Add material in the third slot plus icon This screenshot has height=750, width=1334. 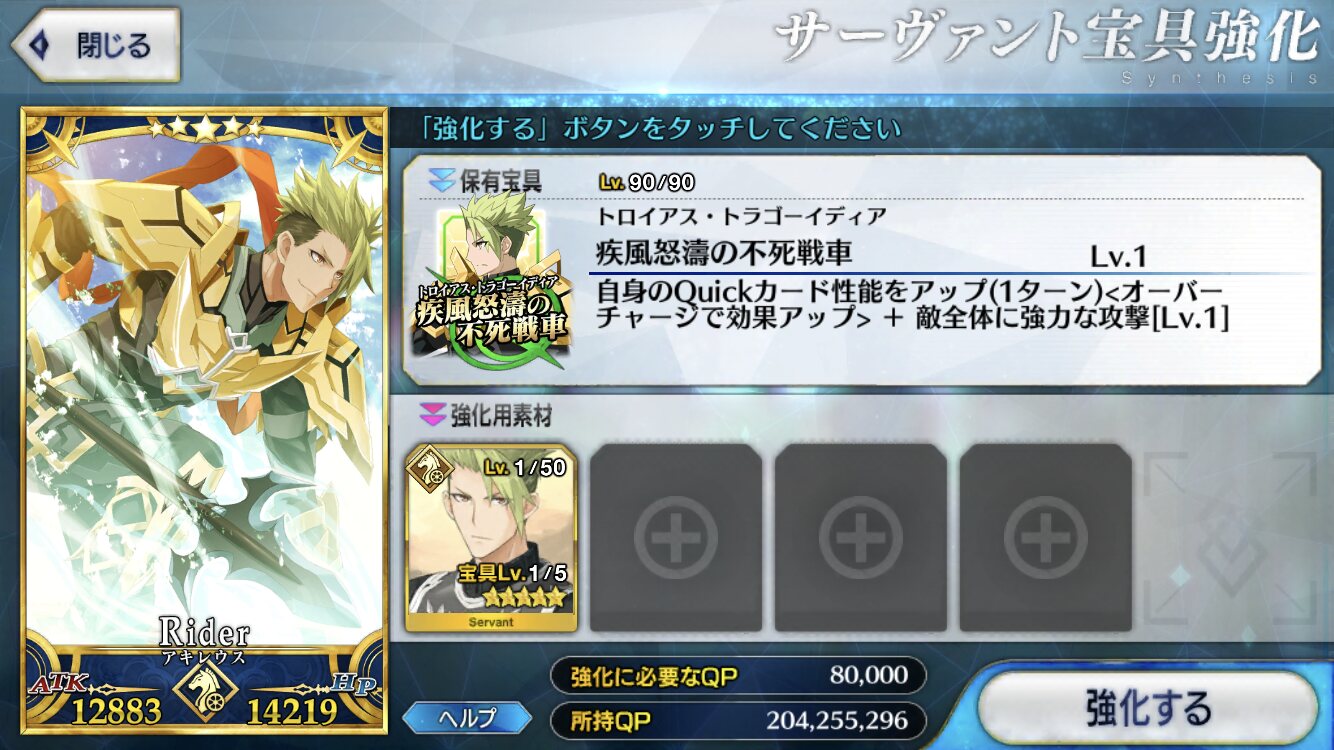[x=861, y=538]
